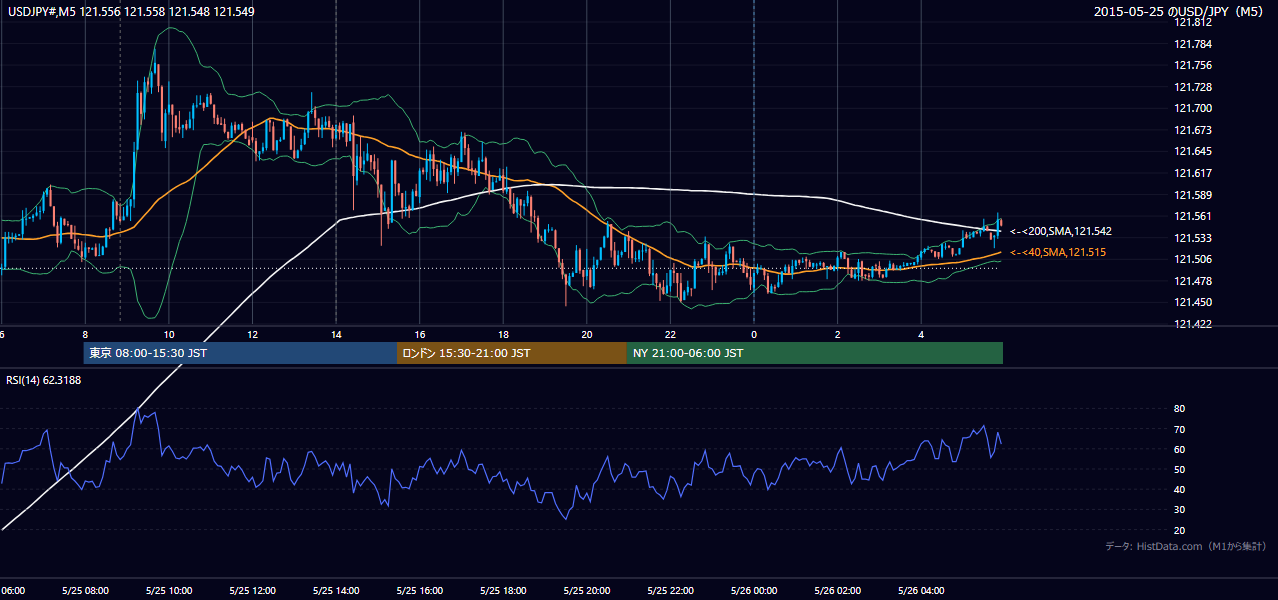Click the NY 21:00-06:00 JST session bar
The height and width of the screenshot is (600, 1278).
pos(815,353)
